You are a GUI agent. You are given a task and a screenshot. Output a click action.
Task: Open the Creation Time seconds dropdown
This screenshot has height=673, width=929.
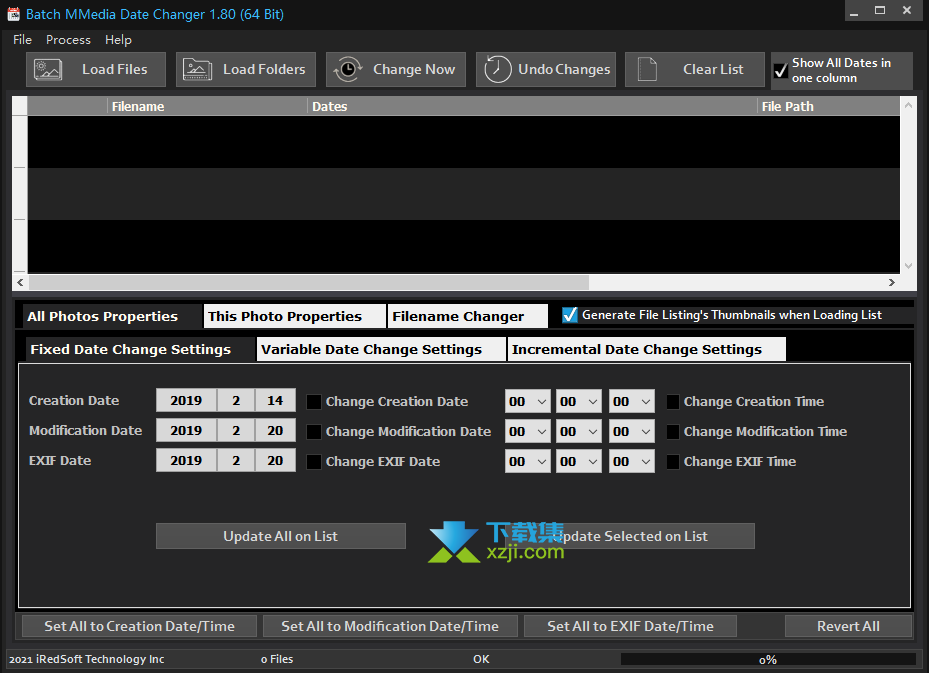click(x=632, y=402)
